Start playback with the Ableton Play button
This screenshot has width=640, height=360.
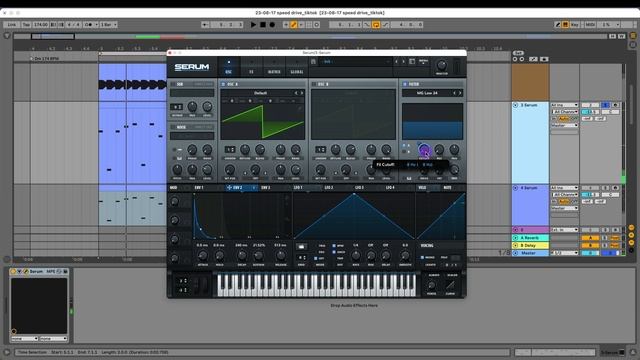(253, 24)
